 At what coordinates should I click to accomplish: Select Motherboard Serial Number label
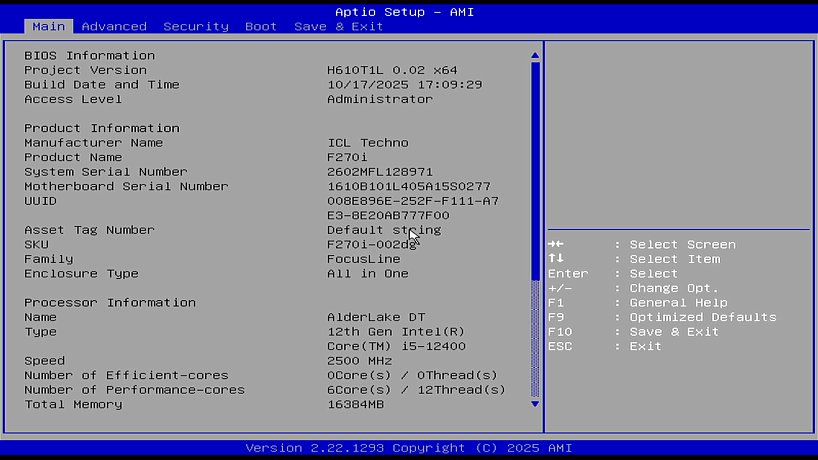pos(126,186)
